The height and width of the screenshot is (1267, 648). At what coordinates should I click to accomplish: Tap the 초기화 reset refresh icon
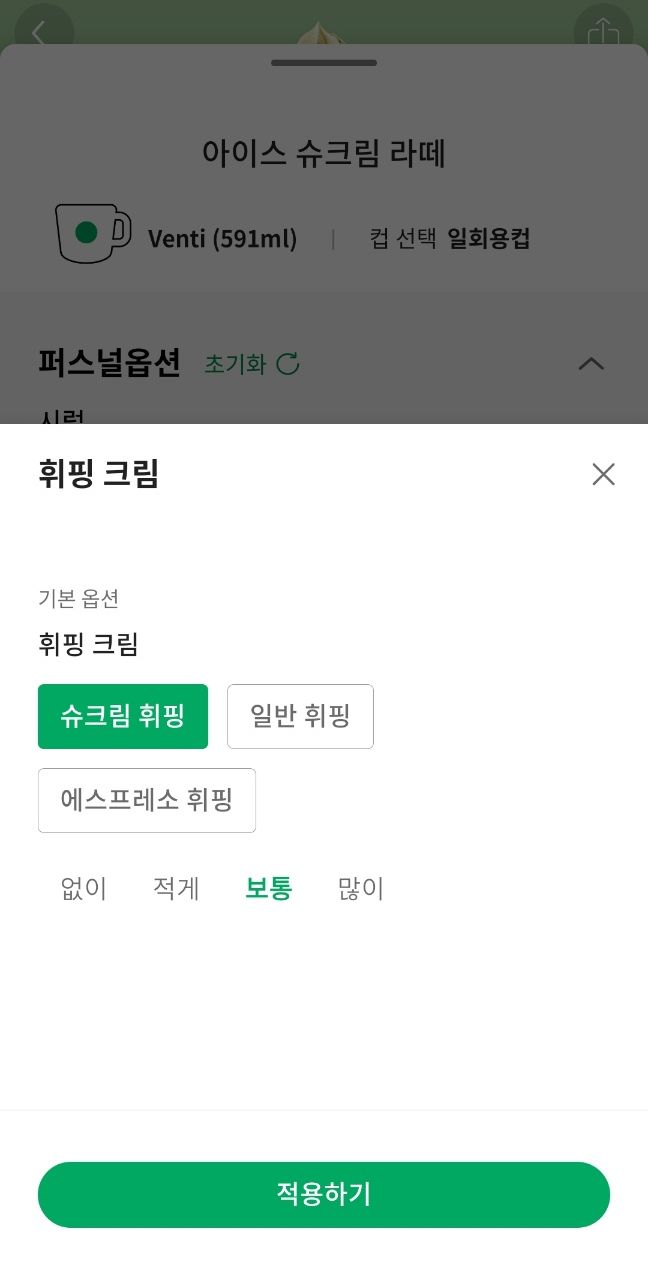pyautogui.click(x=288, y=365)
